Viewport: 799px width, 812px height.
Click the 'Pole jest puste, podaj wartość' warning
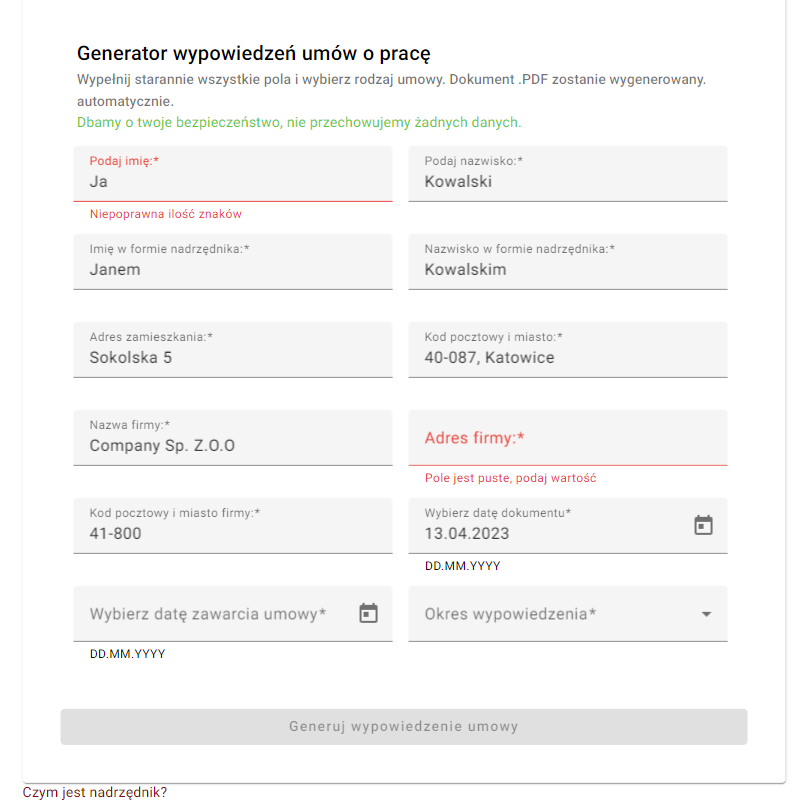pos(511,478)
